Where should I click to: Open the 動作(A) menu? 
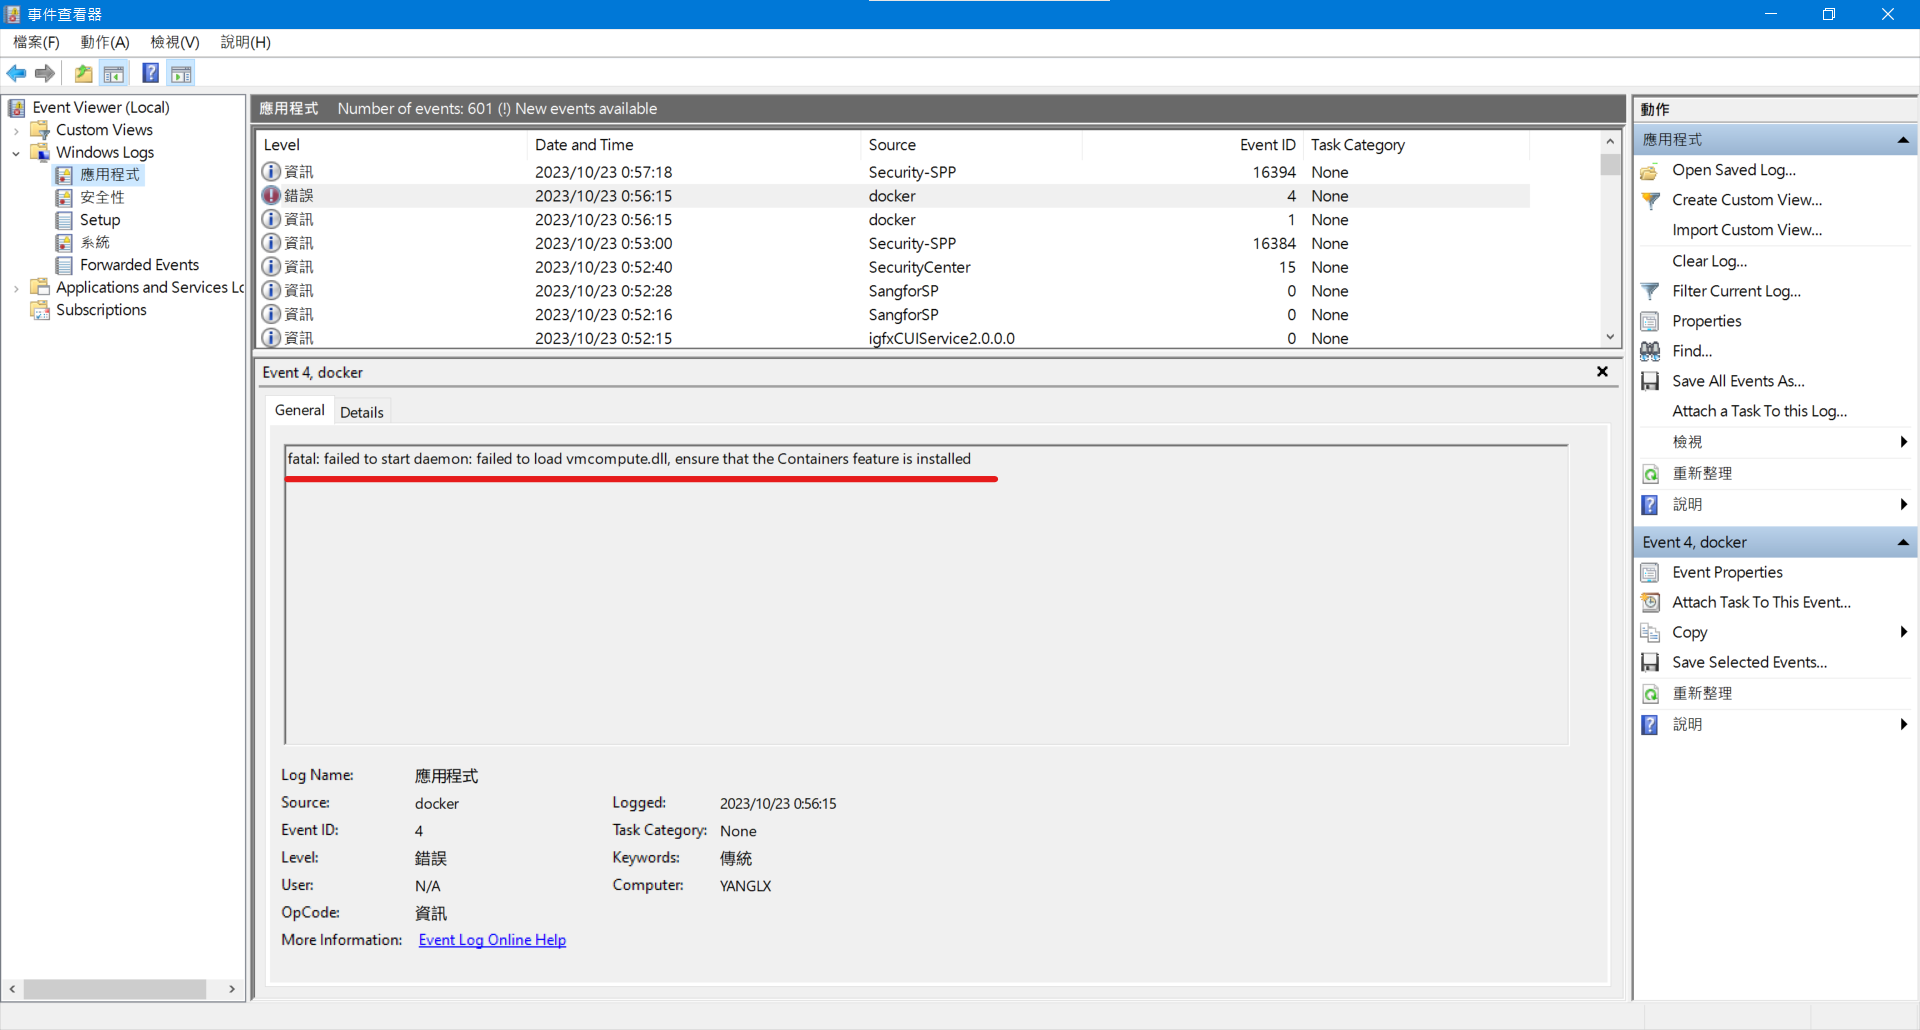(104, 42)
